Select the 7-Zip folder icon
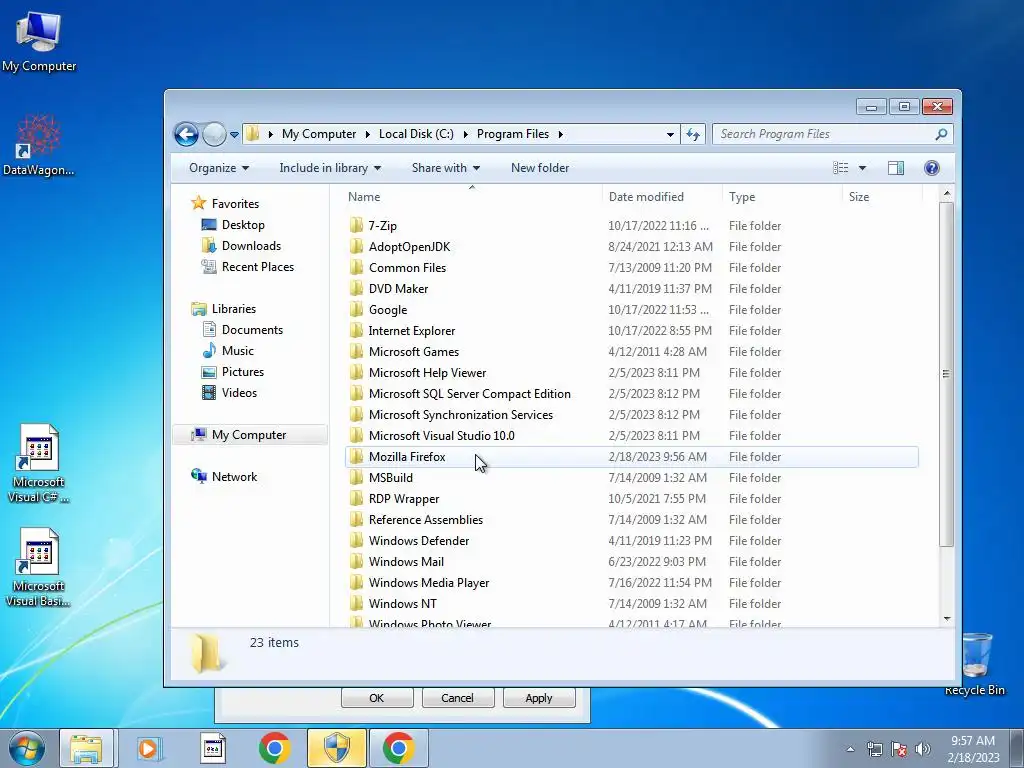The height and width of the screenshot is (768, 1024). pyautogui.click(x=356, y=225)
